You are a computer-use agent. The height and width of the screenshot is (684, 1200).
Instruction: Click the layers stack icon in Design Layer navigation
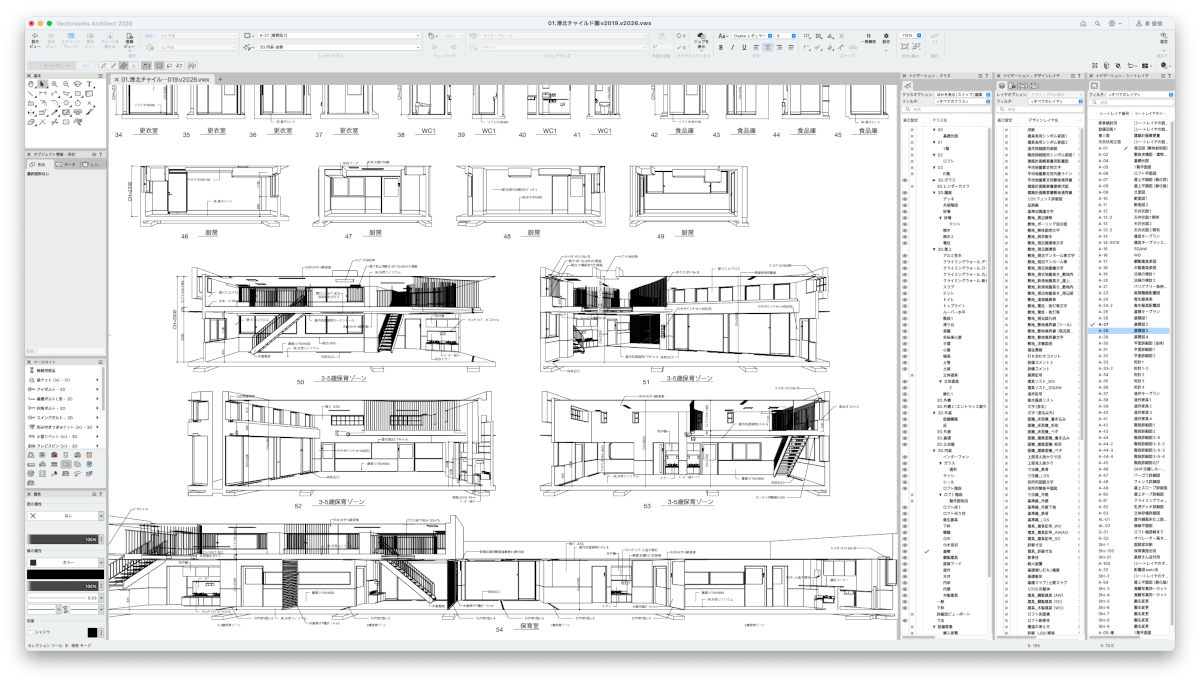point(1001,85)
